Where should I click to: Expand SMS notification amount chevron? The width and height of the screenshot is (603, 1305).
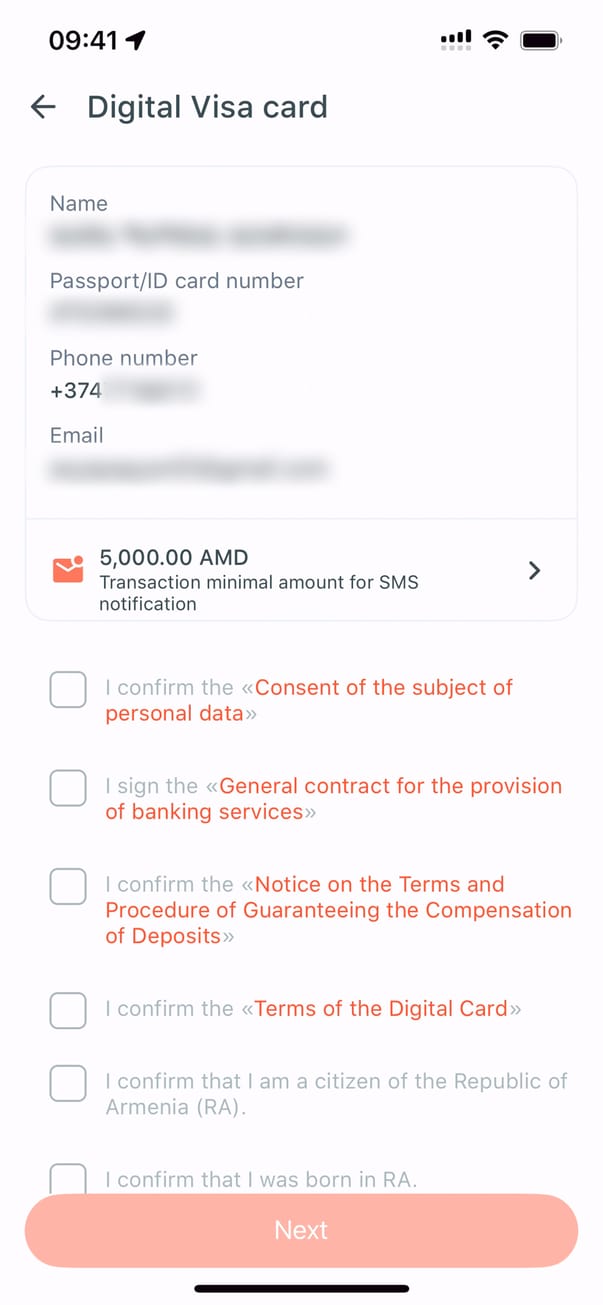pyautogui.click(x=534, y=570)
